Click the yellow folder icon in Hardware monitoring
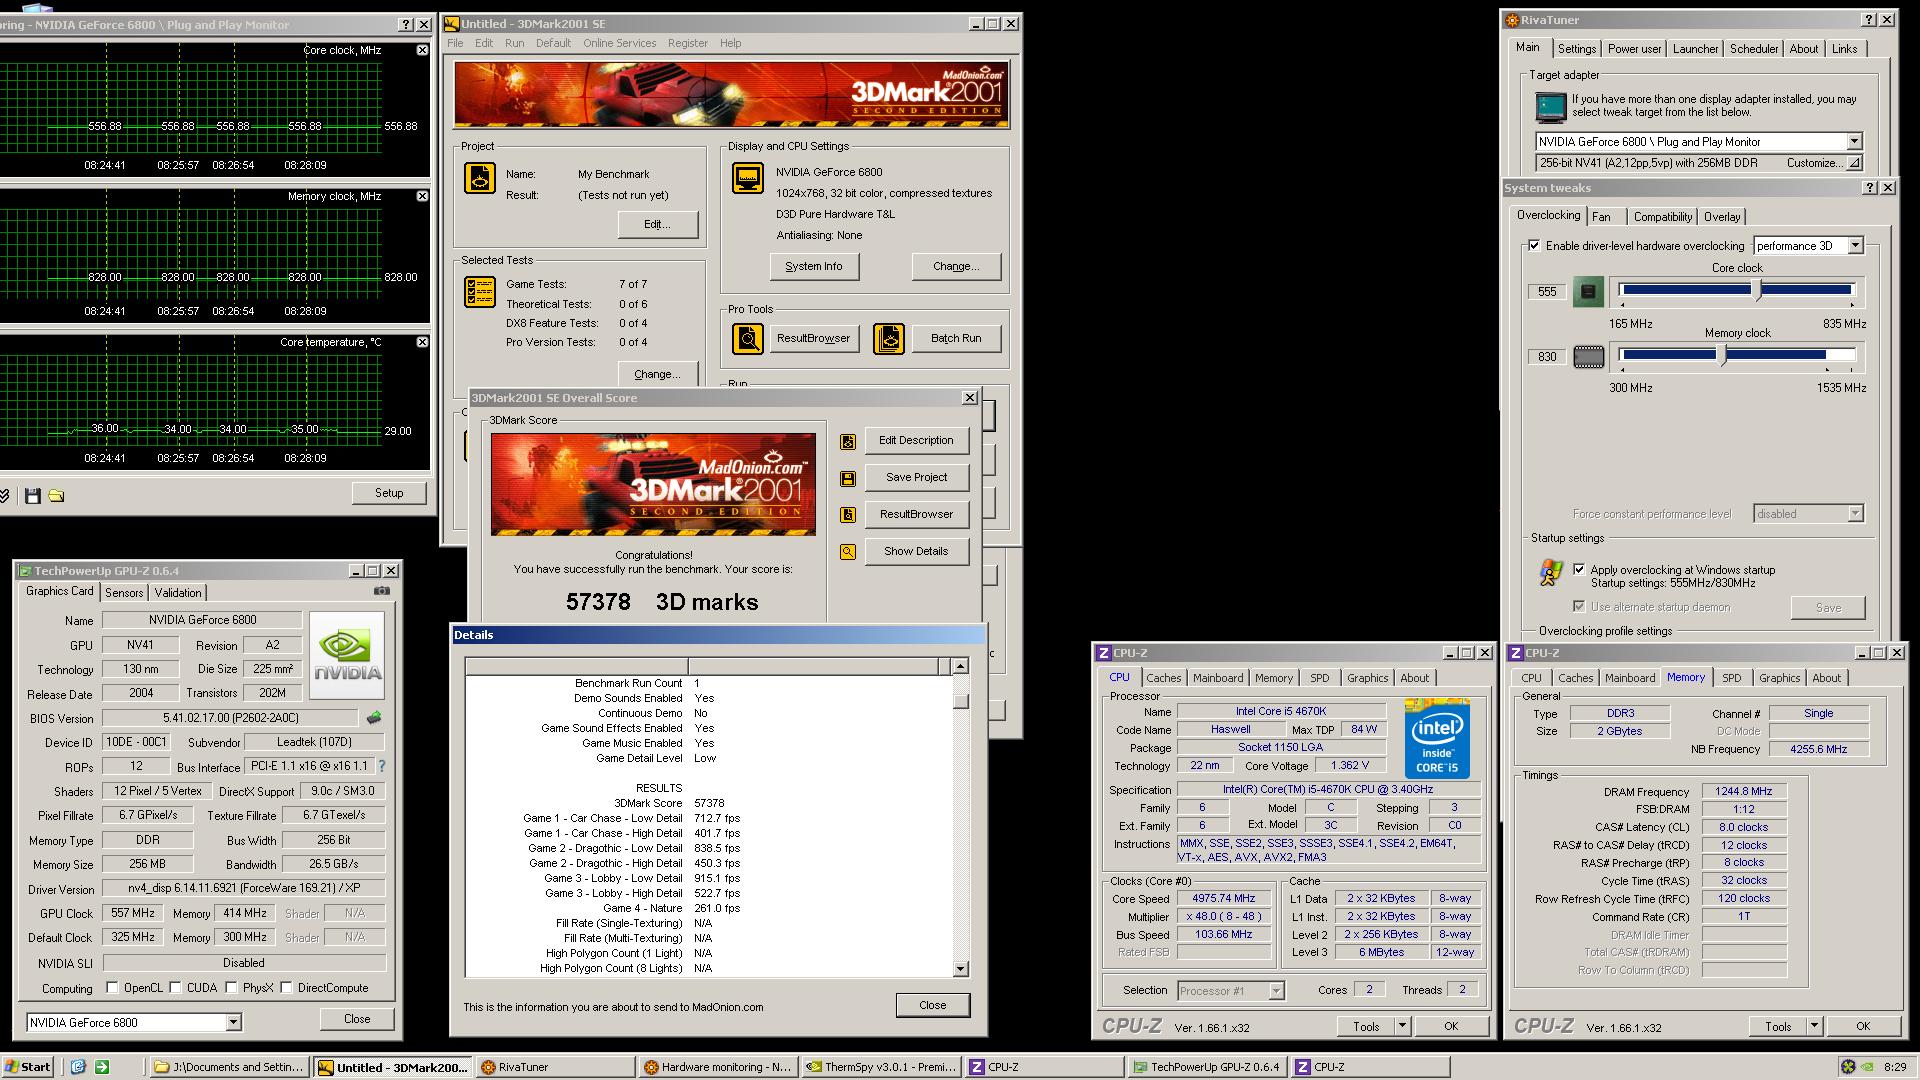 [57, 496]
